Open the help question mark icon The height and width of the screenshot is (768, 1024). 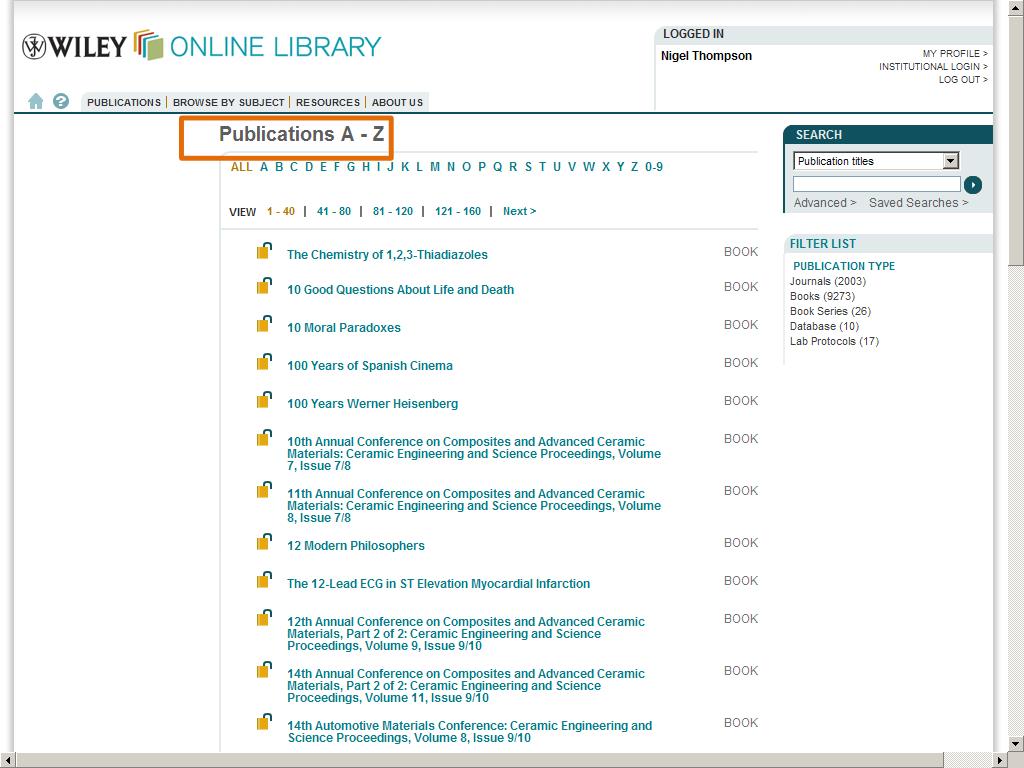point(61,101)
